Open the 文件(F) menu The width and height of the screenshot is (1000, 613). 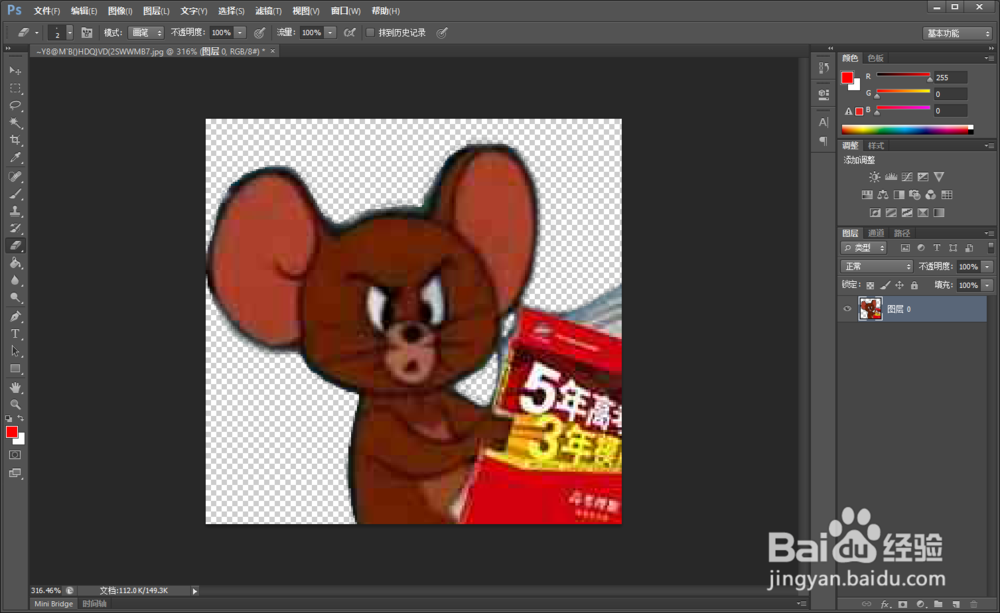point(47,11)
